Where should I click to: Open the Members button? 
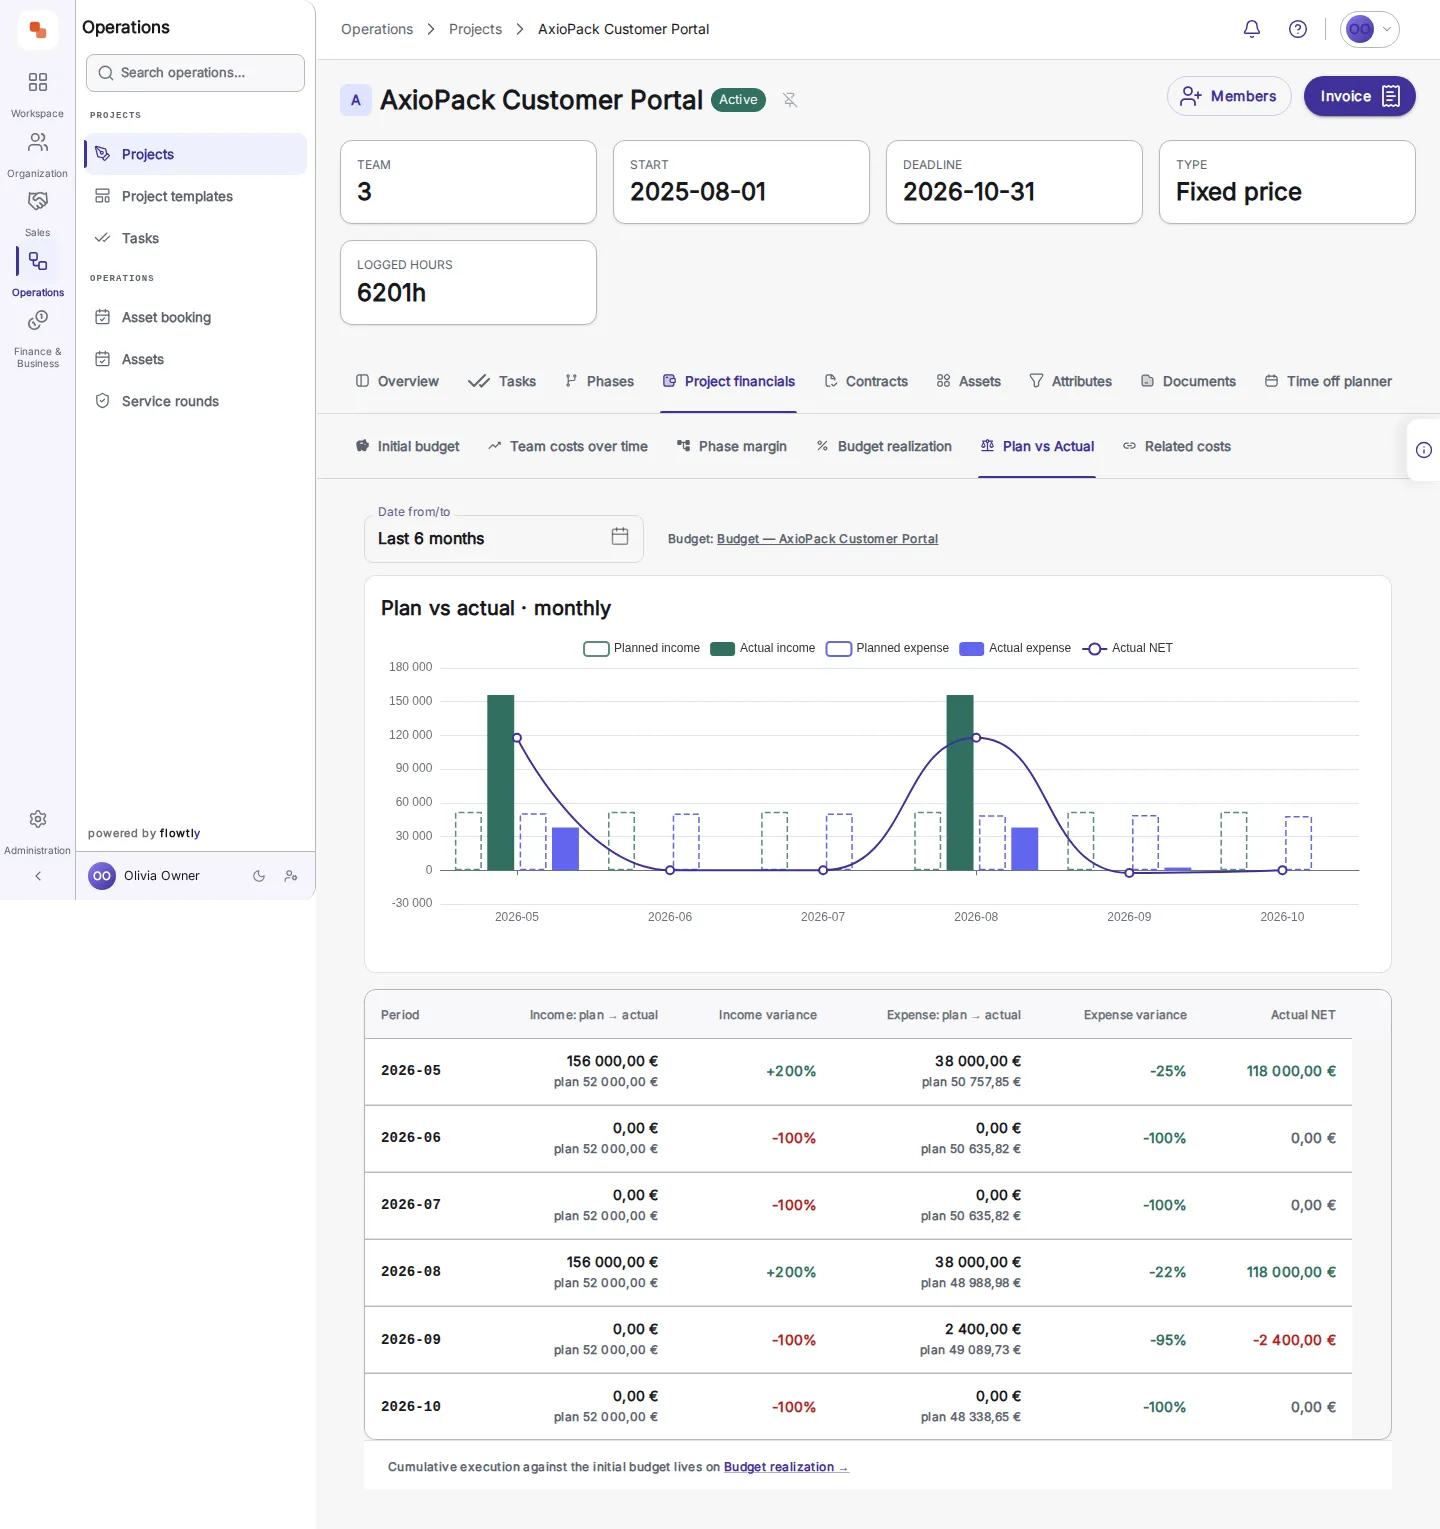click(x=1229, y=96)
